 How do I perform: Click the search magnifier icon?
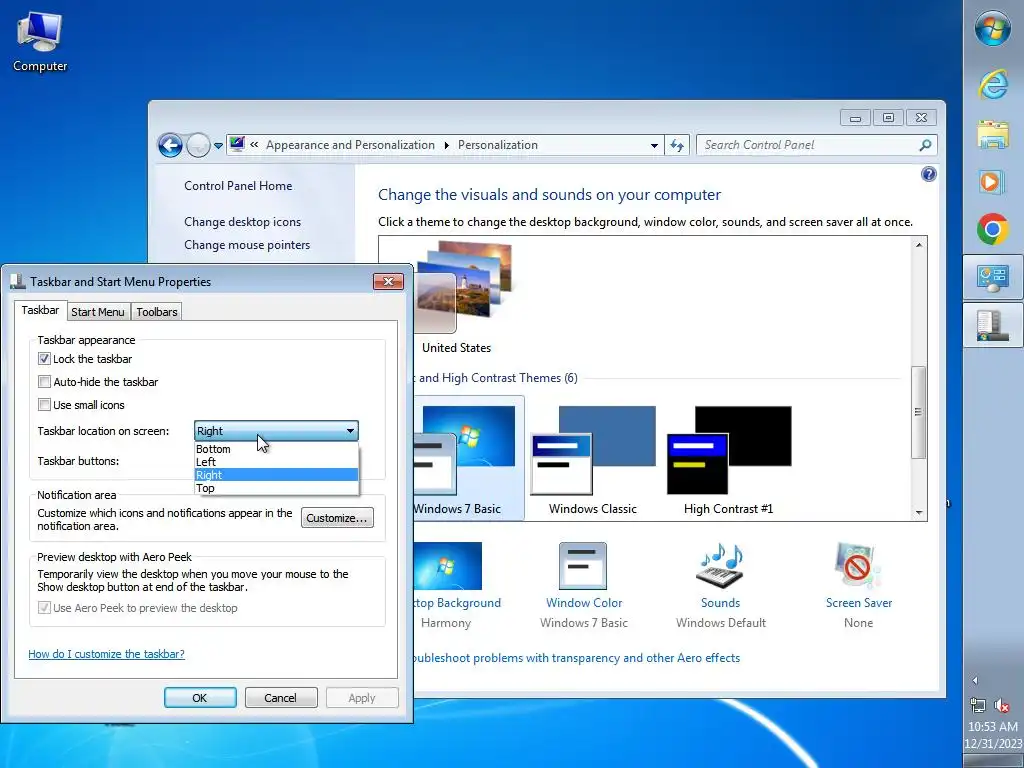[x=925, y=145]
